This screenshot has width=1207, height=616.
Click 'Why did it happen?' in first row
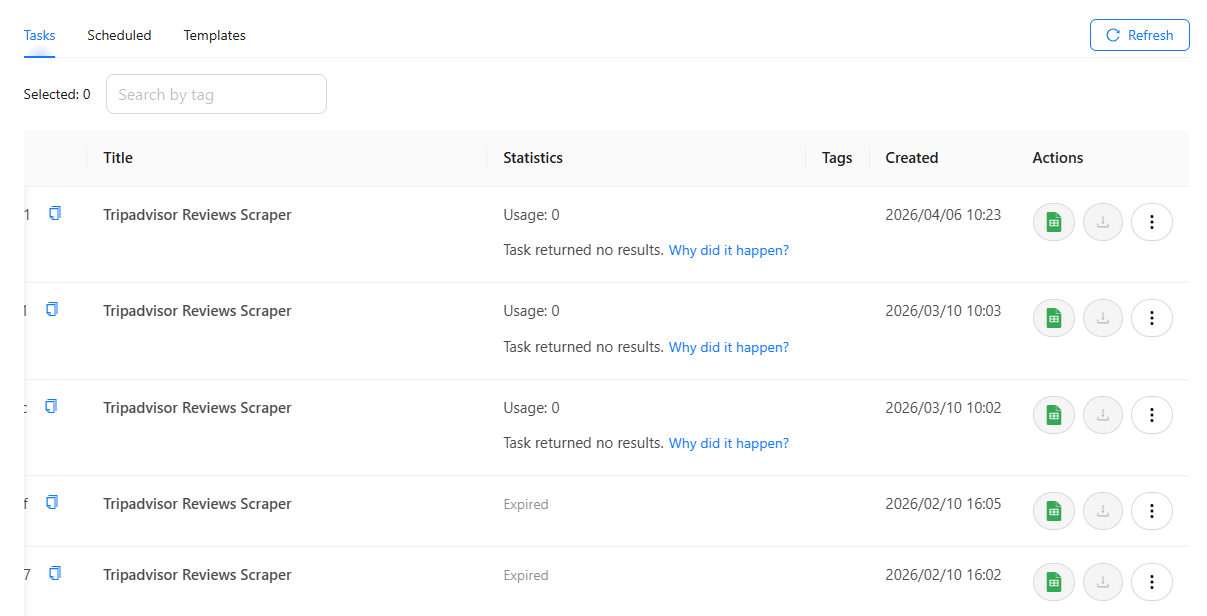[x=728, y=250]
